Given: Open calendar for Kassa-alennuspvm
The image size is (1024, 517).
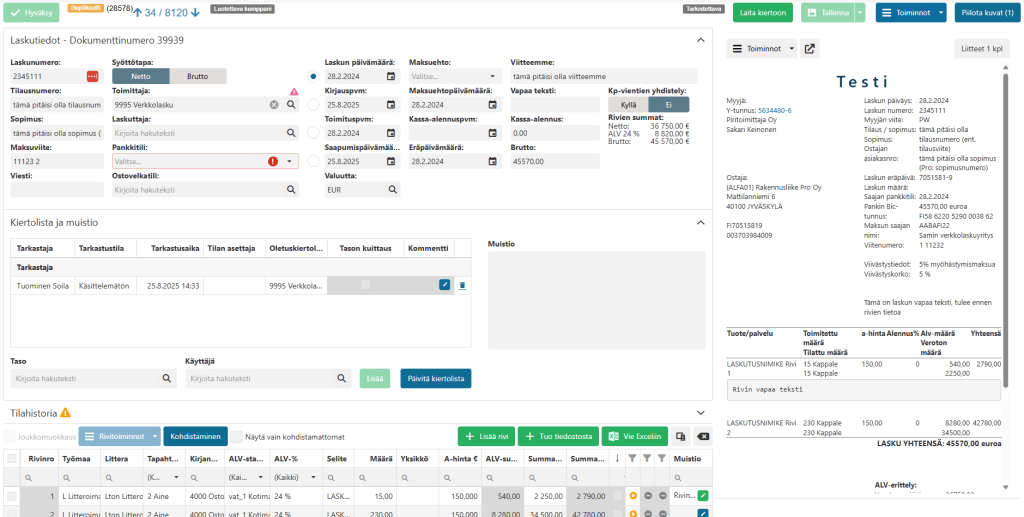Looking at the screenshot, I should point(492,133).
